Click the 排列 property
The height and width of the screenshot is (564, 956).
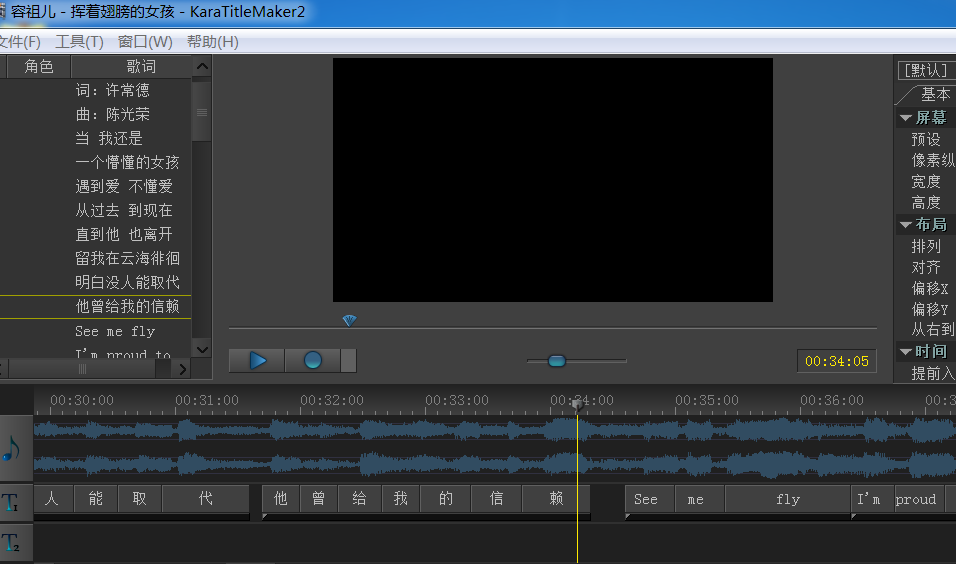pos(926,246)
